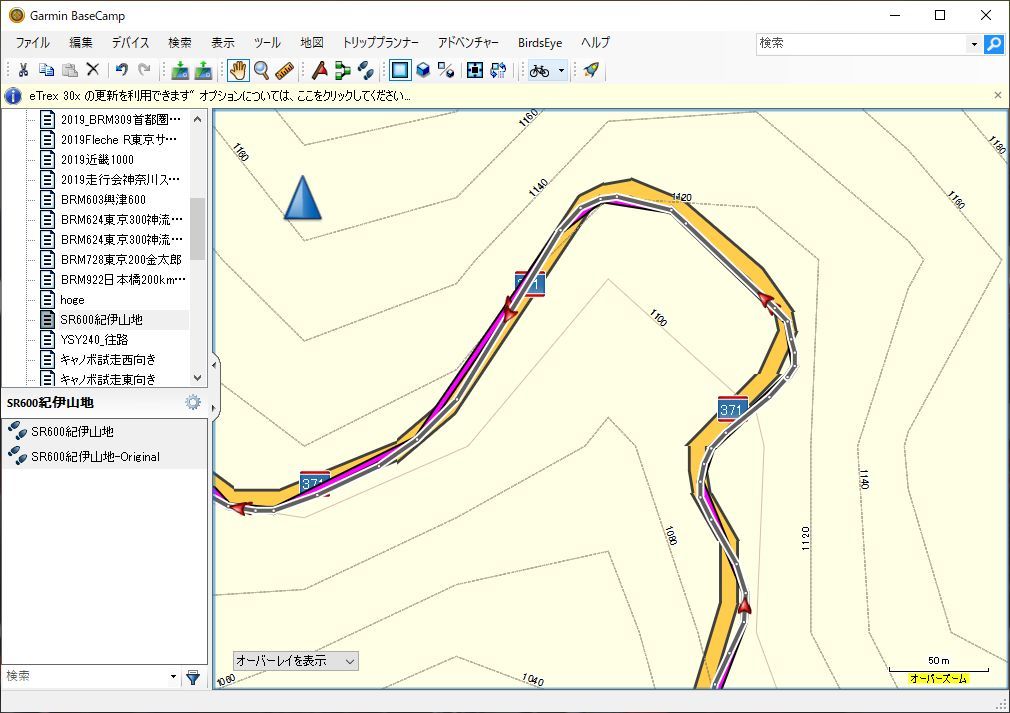The width and height of the screenshot is (1010, 713).
Task: Expand the top-right search box dropdown arrow
Action: point(974,44)
